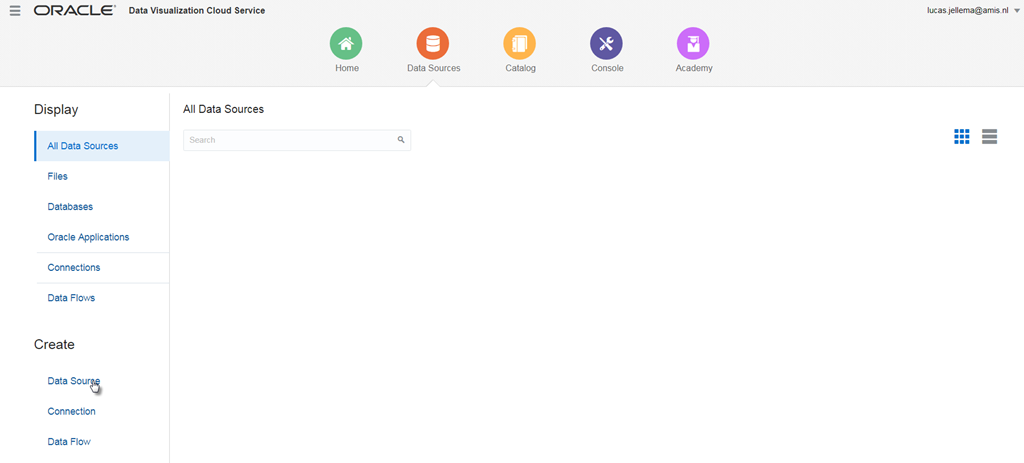Open the hamburger navigation menu
This screenshot has height=463, width=1024.
pyautogui.click(x=15, y=11)
